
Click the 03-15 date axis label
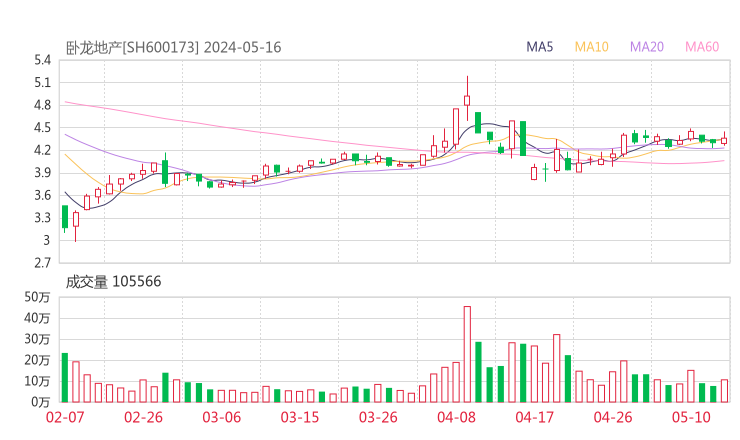click(x=300, y=417)
